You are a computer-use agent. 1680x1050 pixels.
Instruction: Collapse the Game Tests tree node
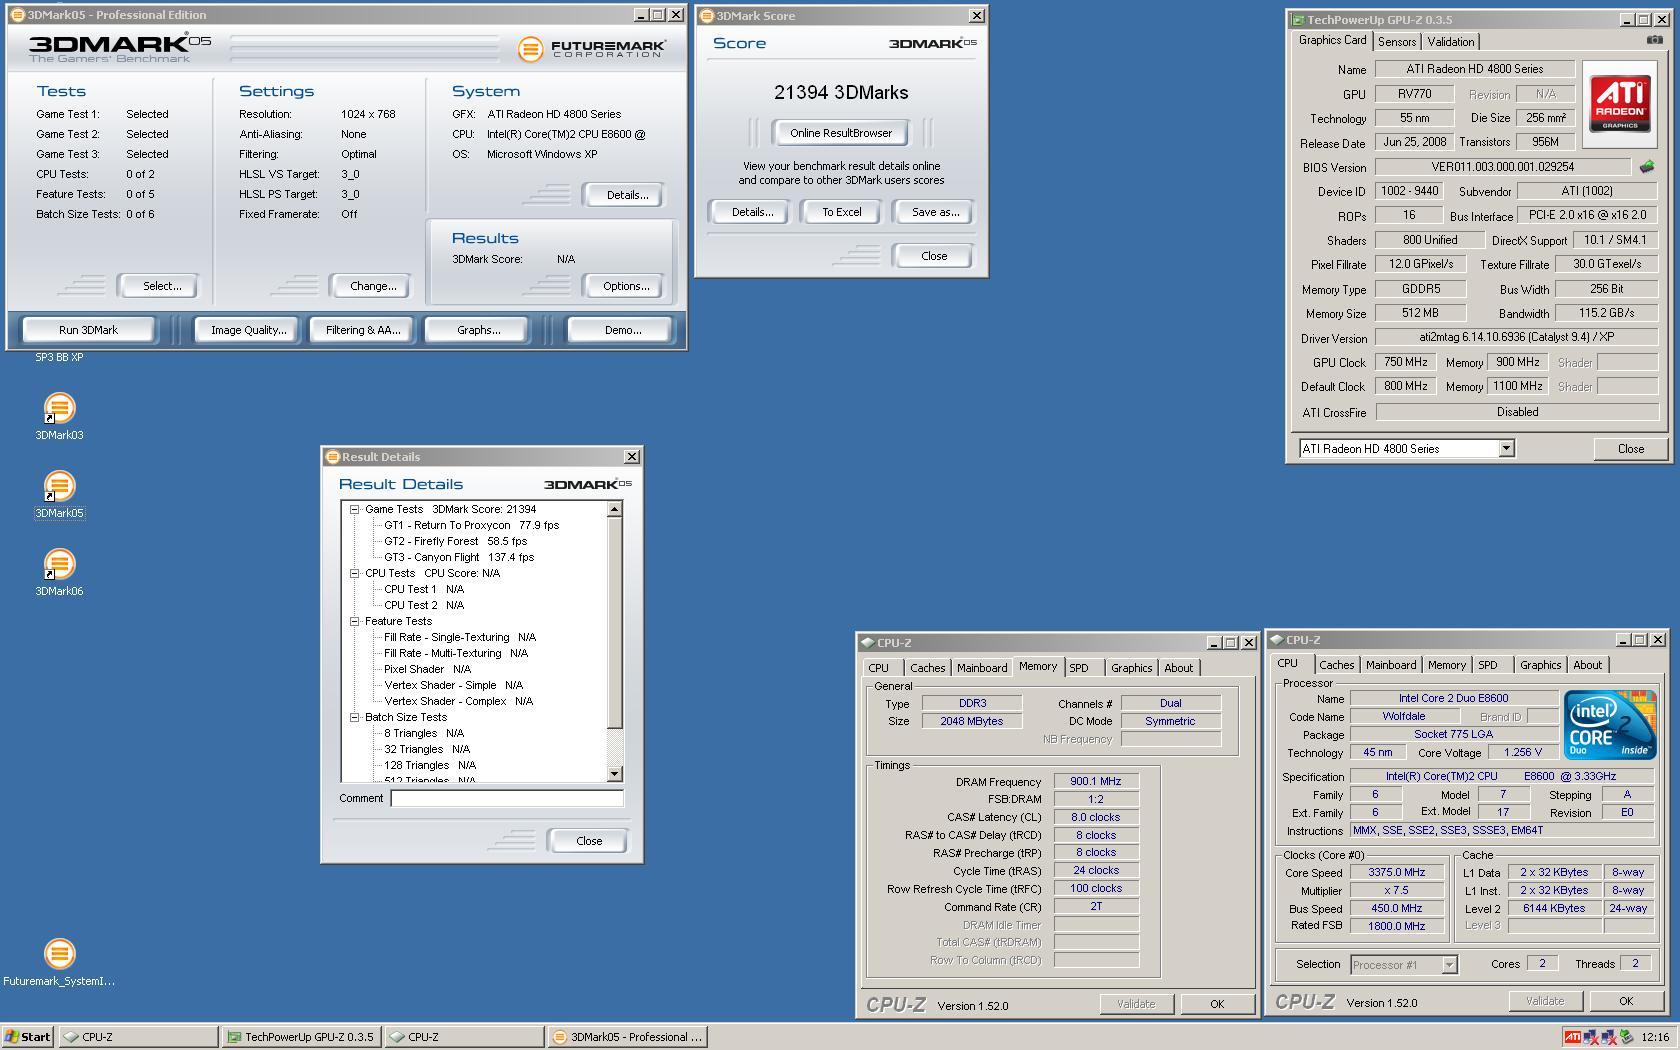click(354, 509)
